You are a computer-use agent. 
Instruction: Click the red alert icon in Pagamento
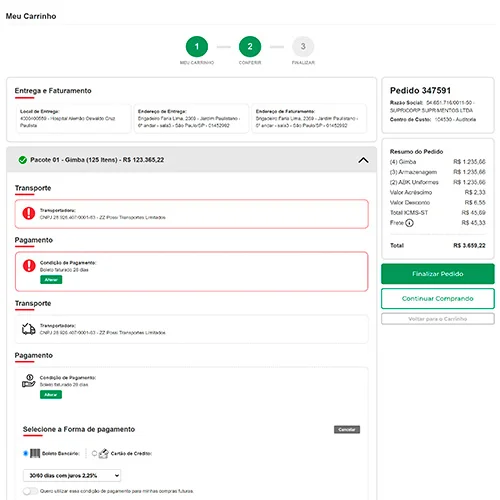pos(29,266)
